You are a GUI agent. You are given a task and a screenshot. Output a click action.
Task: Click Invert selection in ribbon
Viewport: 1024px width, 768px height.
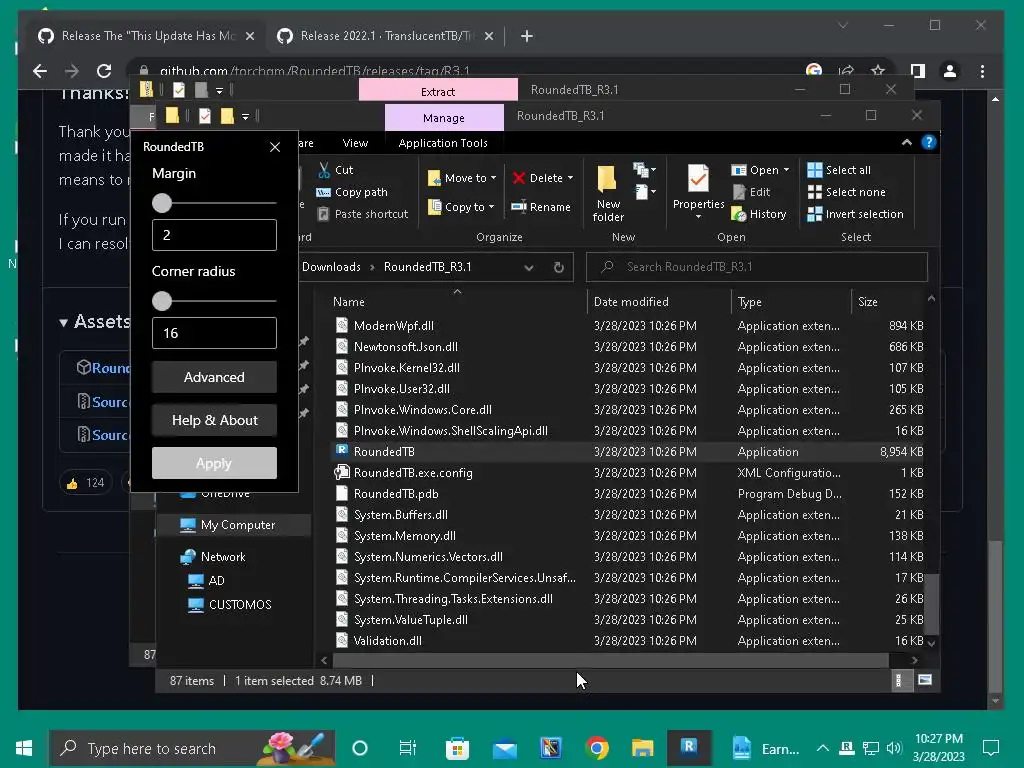tap(856, 214)
